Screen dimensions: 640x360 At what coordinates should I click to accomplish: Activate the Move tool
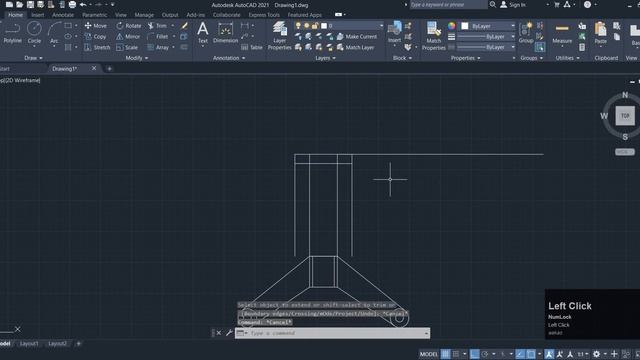96,26
